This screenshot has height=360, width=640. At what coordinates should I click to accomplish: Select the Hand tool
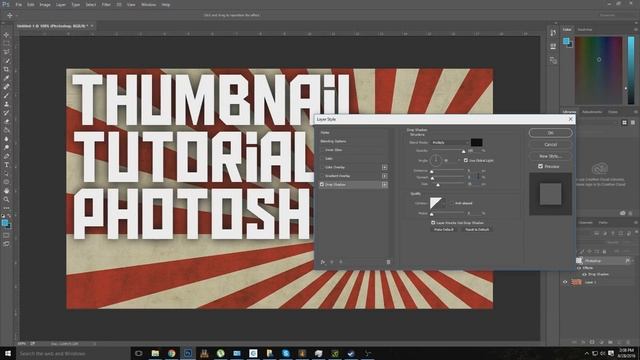6,191
